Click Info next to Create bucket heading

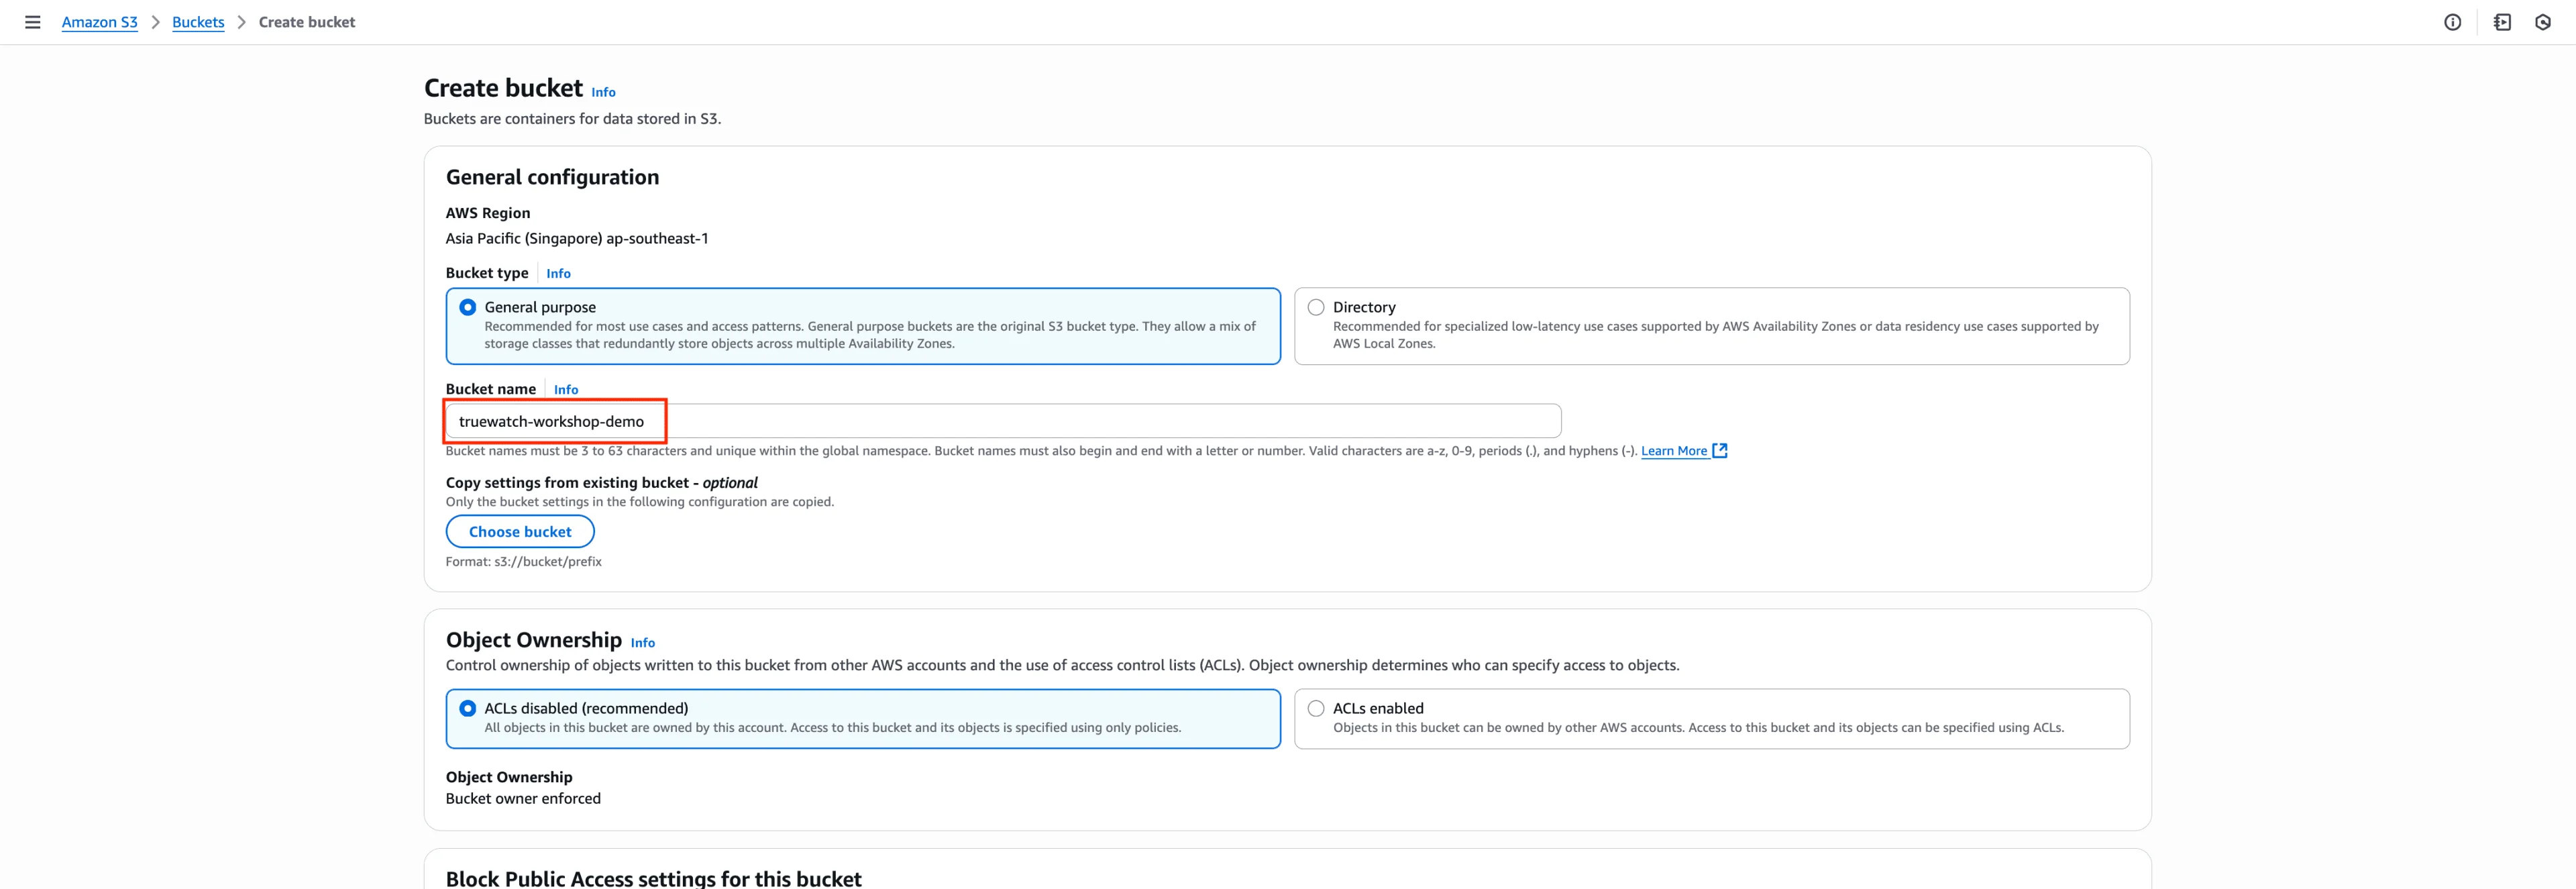603,92
